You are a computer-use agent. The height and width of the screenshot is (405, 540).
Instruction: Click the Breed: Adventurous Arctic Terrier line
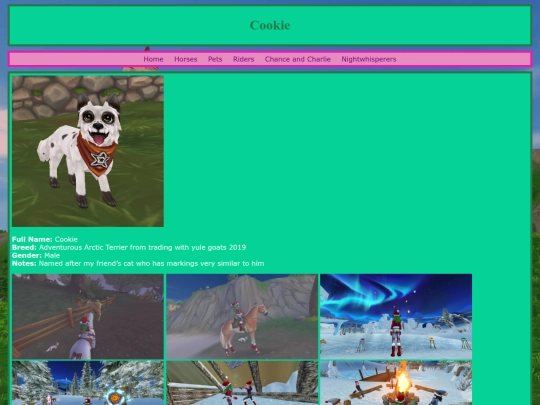click(129, 247)
